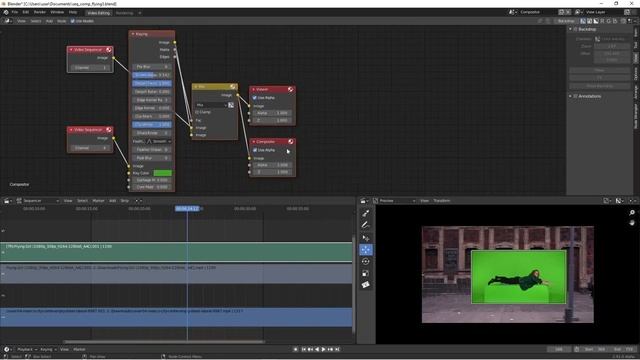
Task: Open the Preview view type dropdown
Action: click(x=395, y=201)
